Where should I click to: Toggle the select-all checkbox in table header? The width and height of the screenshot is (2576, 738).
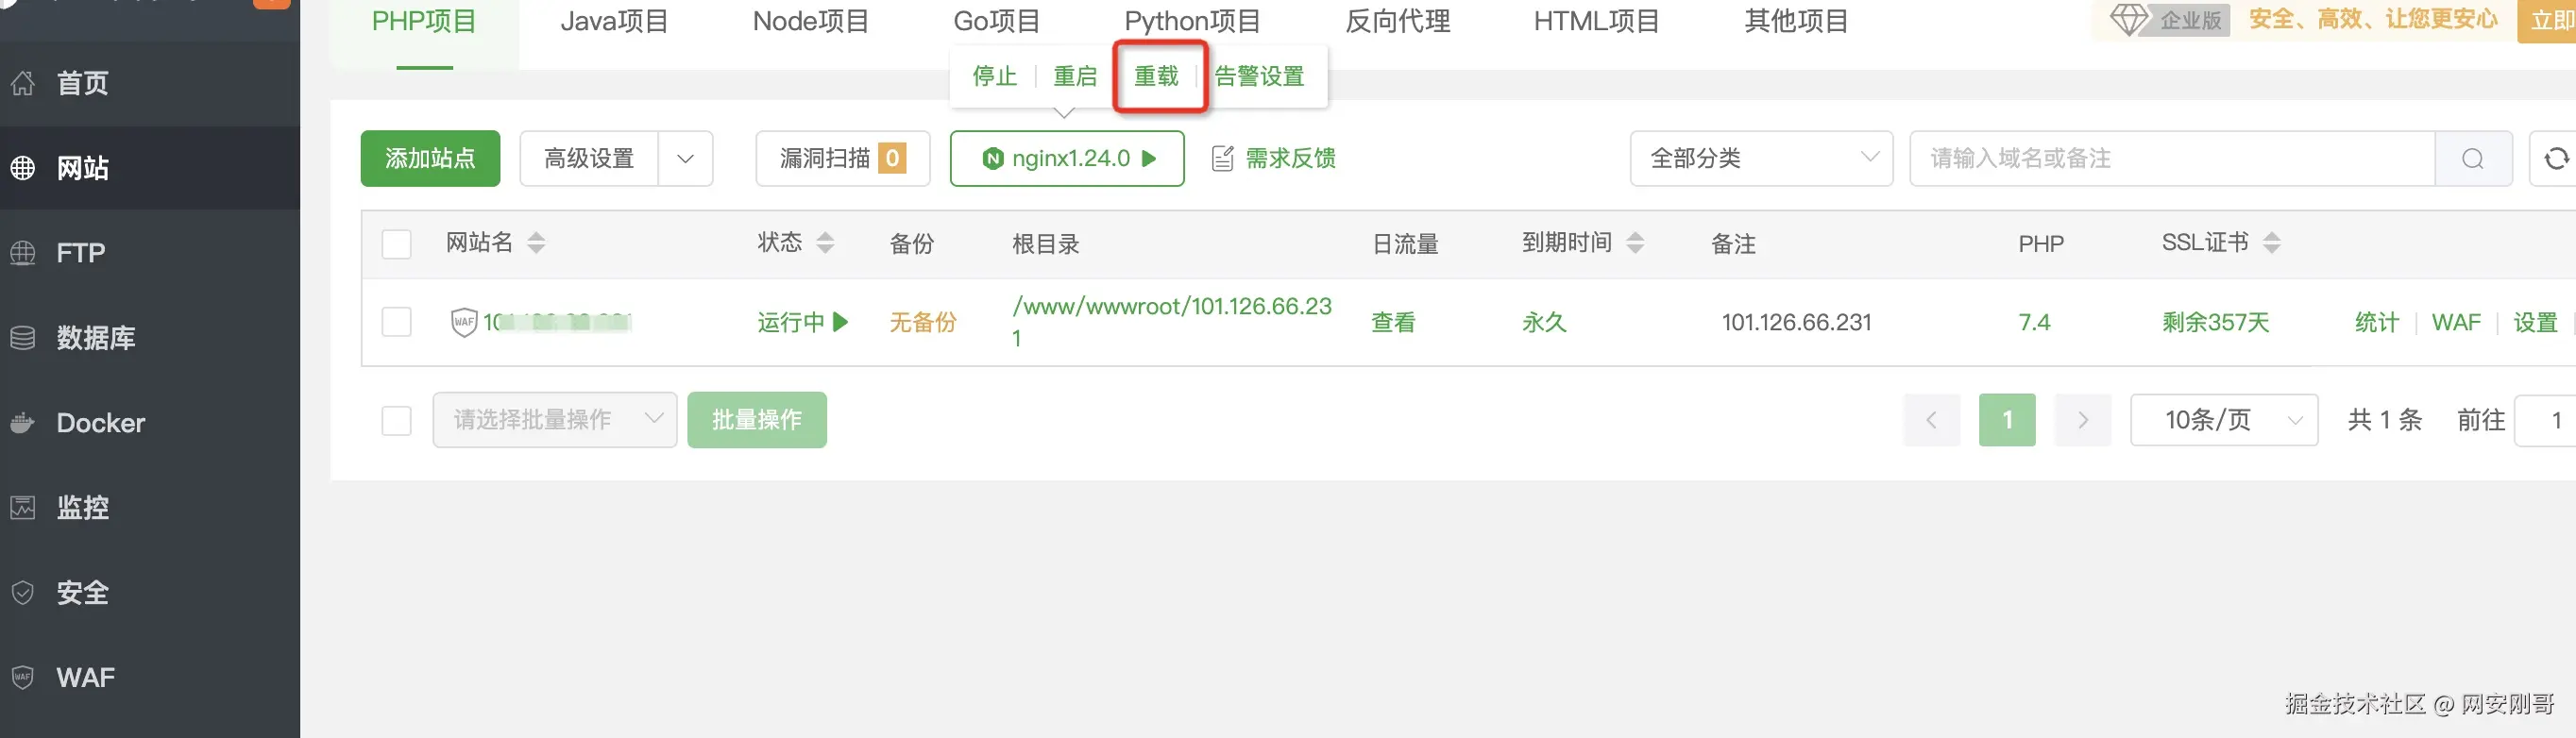point(397,244)
